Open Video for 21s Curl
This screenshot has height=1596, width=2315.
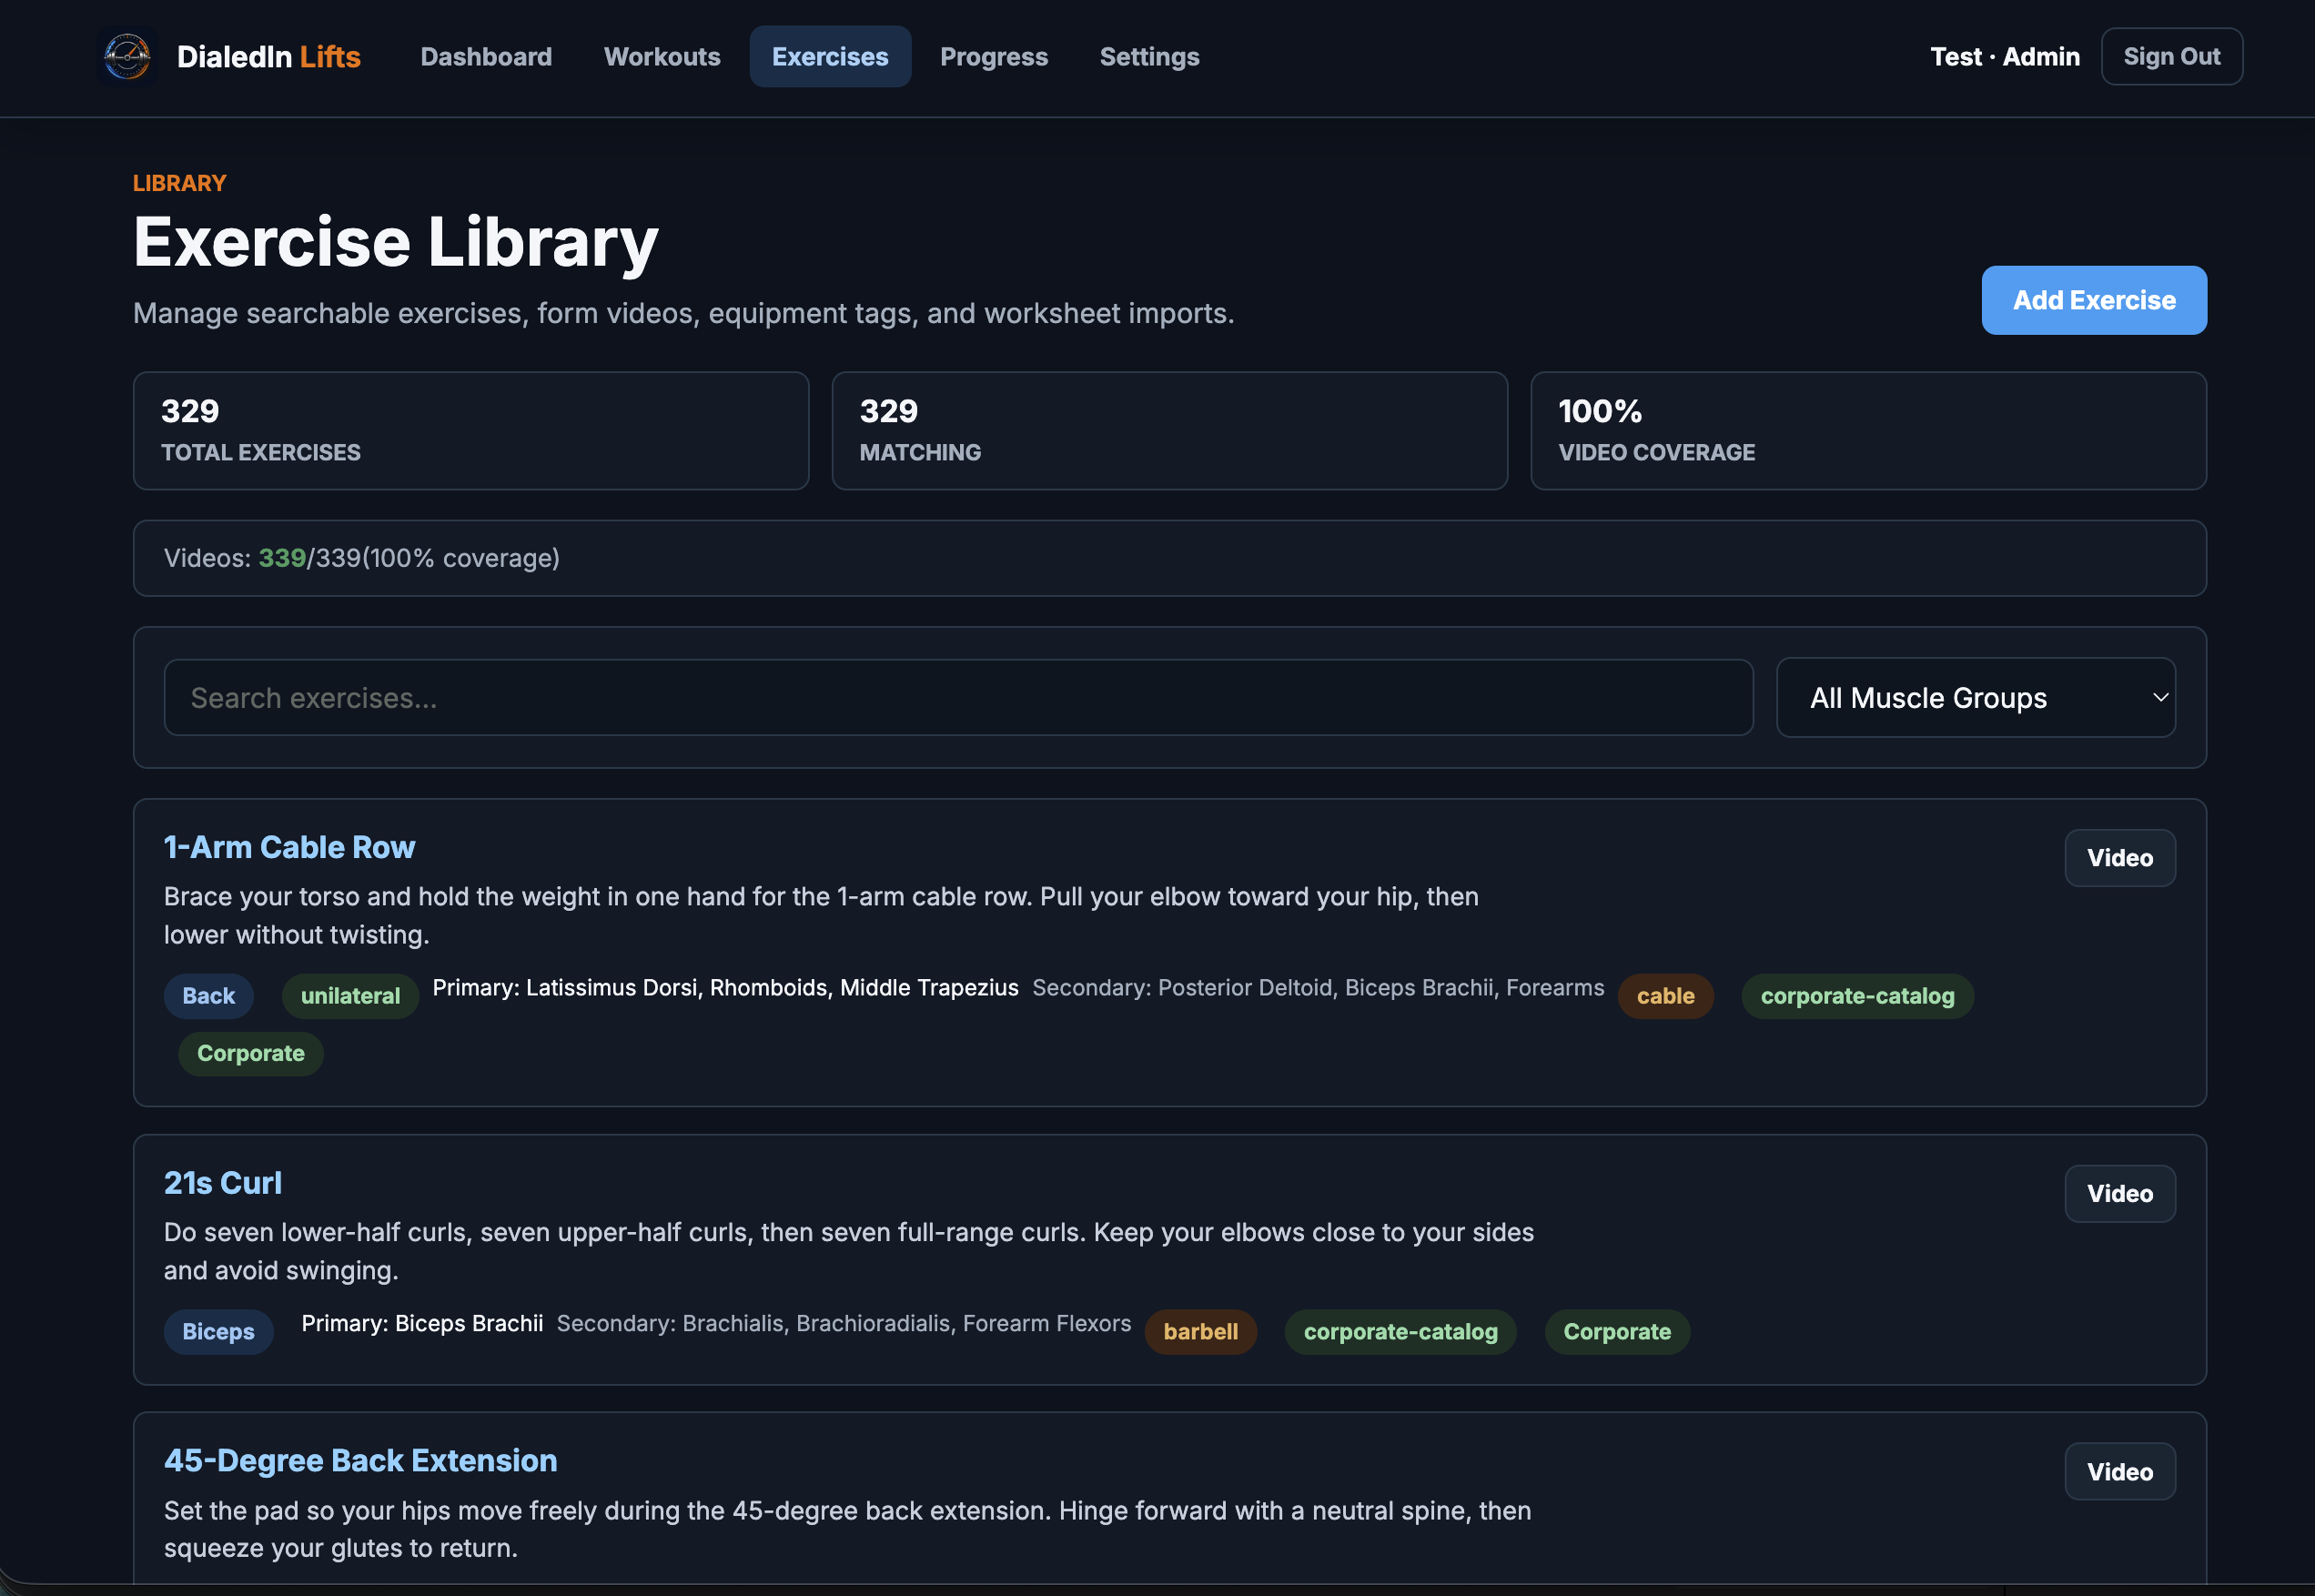(2119, 1194)
